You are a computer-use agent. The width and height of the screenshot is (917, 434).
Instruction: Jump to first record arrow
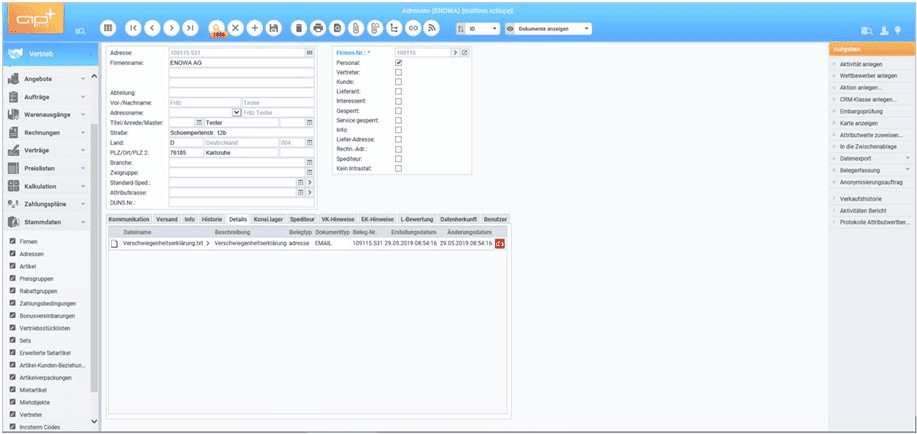(x=134, y=29)
